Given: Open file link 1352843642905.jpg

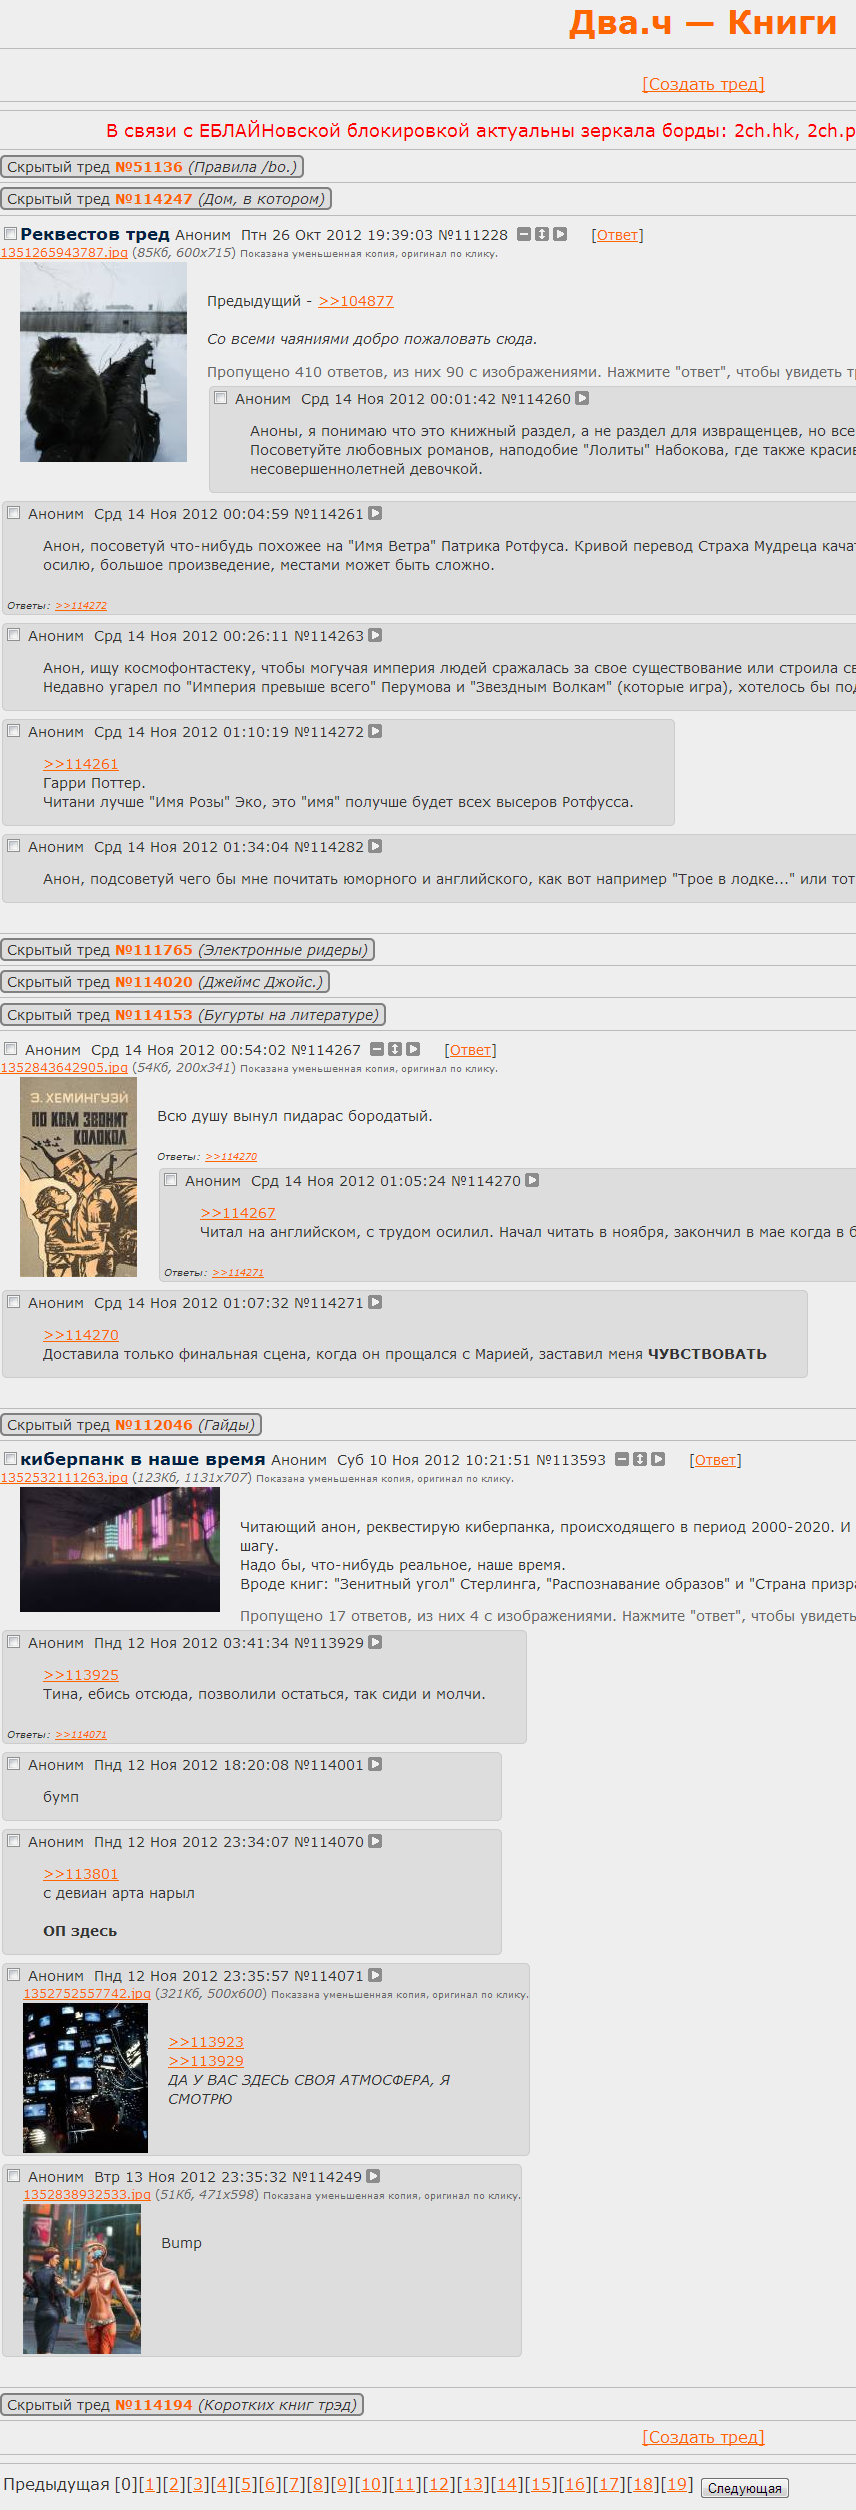Looking at the screenshot, I should tap(64, 1068).
